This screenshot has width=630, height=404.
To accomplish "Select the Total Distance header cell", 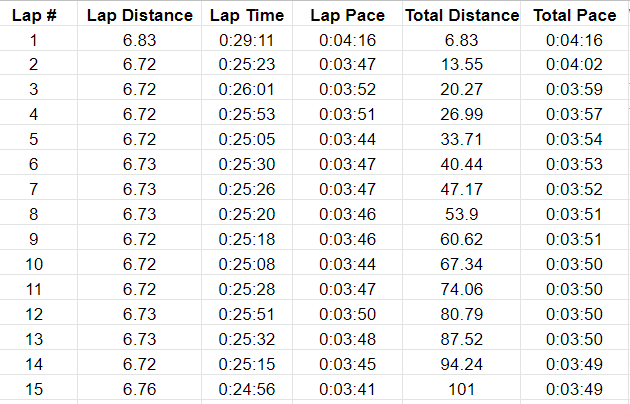I will pyautogui.click(x=462, y=15).
